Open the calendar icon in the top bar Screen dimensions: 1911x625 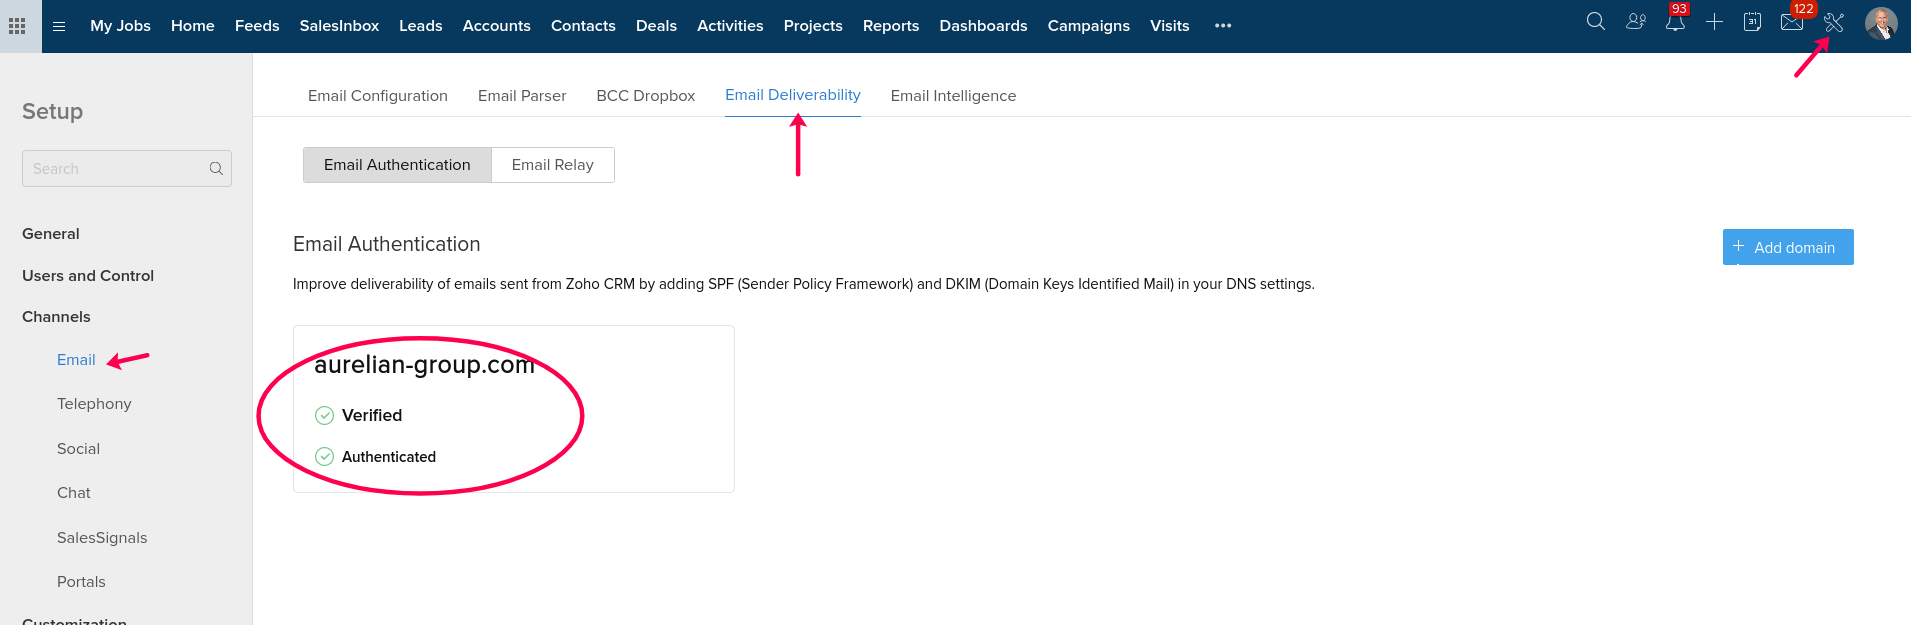pos(1752,22)
